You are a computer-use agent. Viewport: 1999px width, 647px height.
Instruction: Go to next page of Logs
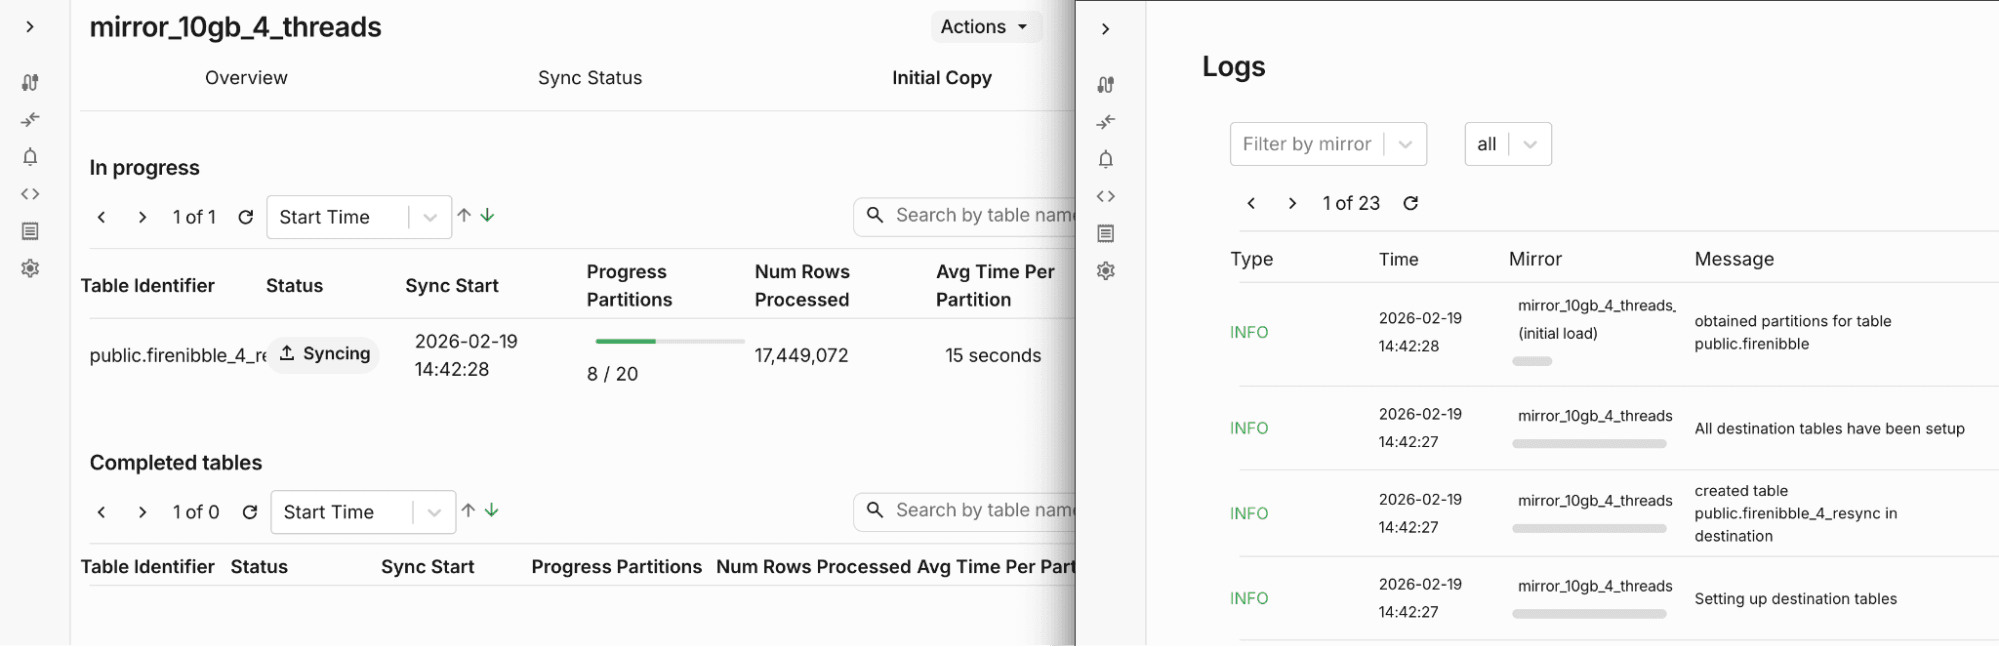pos(1292,203)
